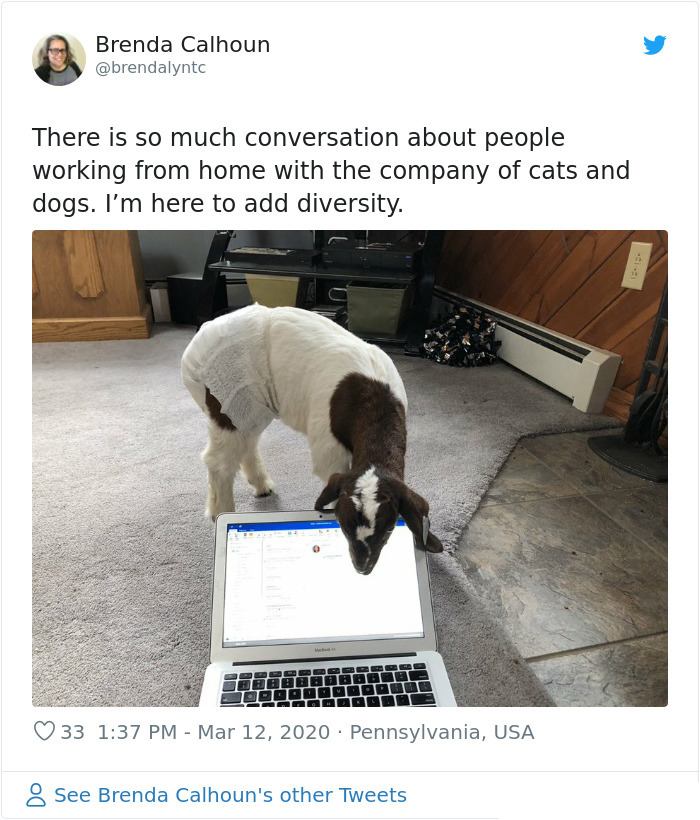Screen dimensions: 700x820
Task: Click the slate tile floor in the photo
Action: [x=570, y=565]
